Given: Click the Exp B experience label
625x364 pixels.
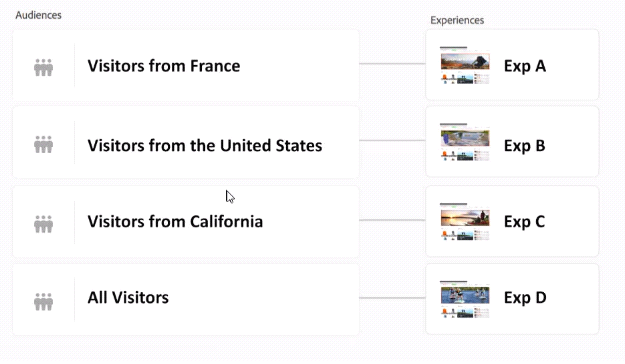Looking at the screenshot, I should point(525,146).
